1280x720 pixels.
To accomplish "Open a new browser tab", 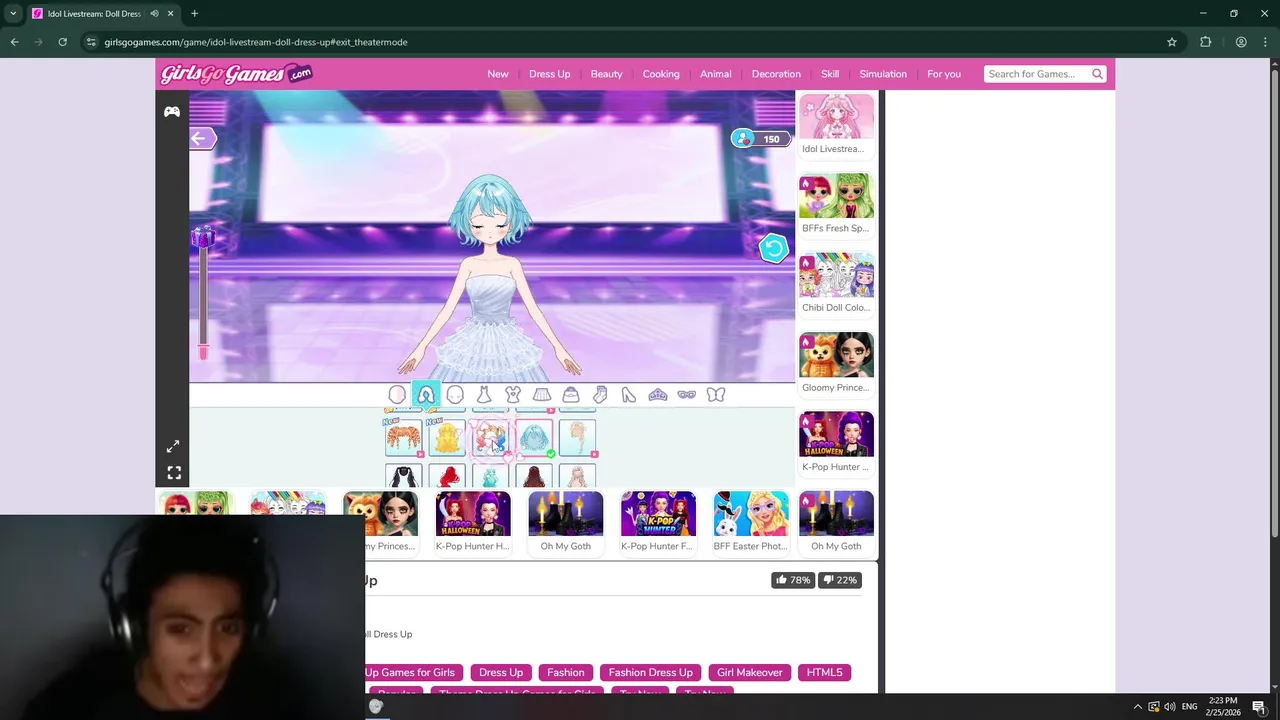I will click(194, 14).
